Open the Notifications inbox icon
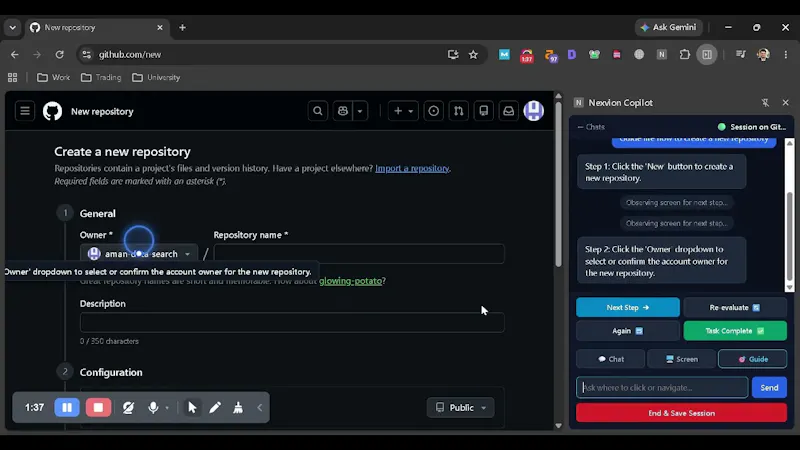 [508, 111]
